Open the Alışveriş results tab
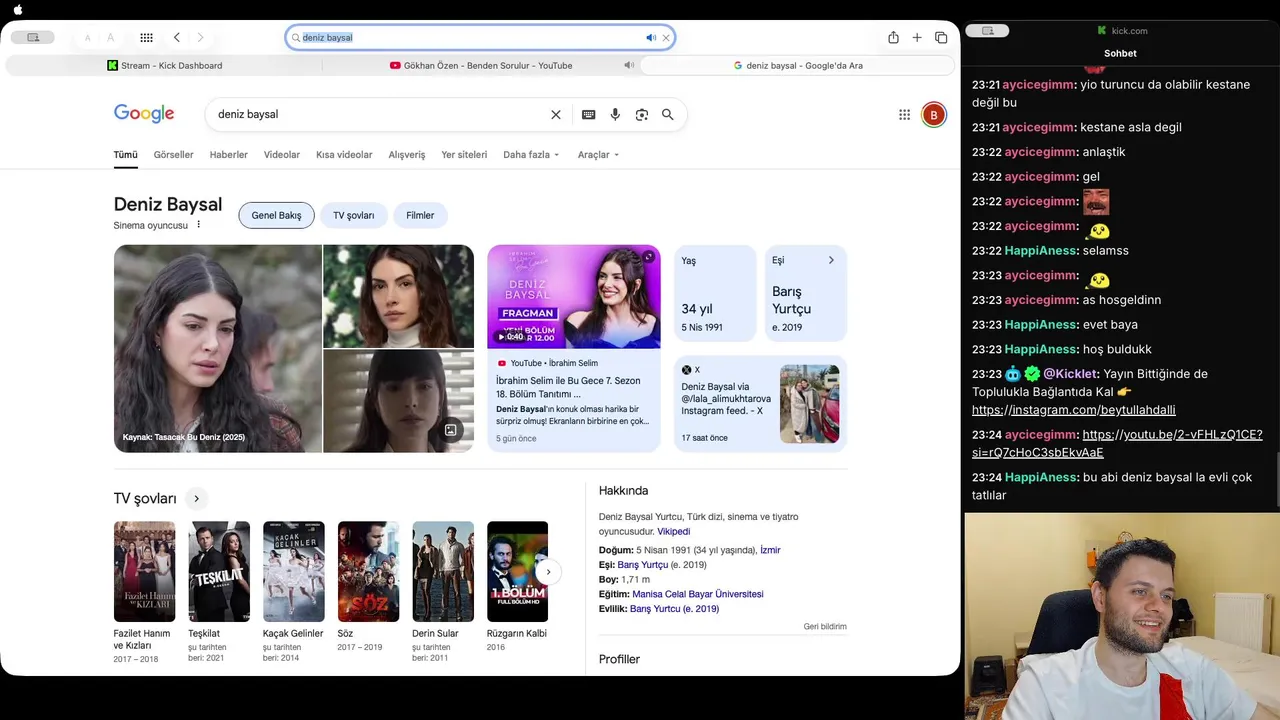The height and width of the screenshot is (720, 1280). click(407, 155)
